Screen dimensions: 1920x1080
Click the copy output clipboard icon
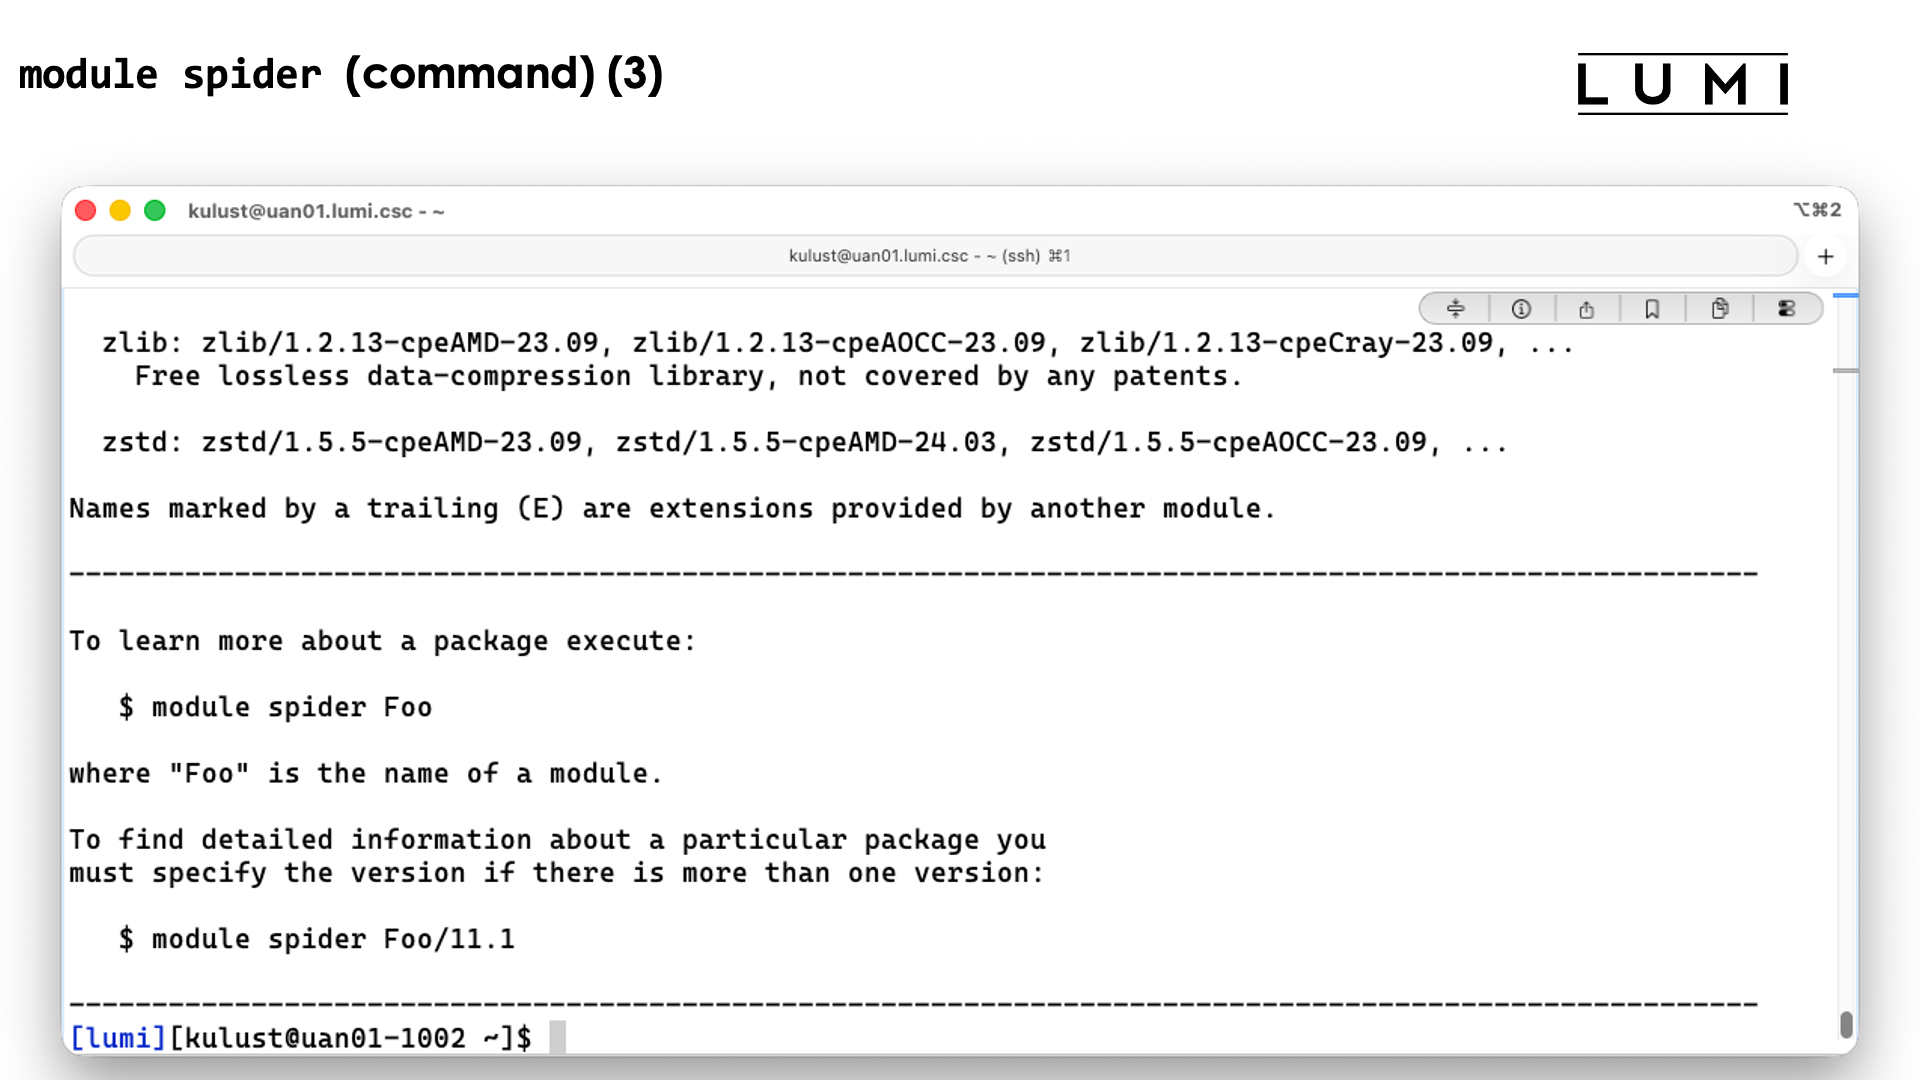tap(1720, 309)
